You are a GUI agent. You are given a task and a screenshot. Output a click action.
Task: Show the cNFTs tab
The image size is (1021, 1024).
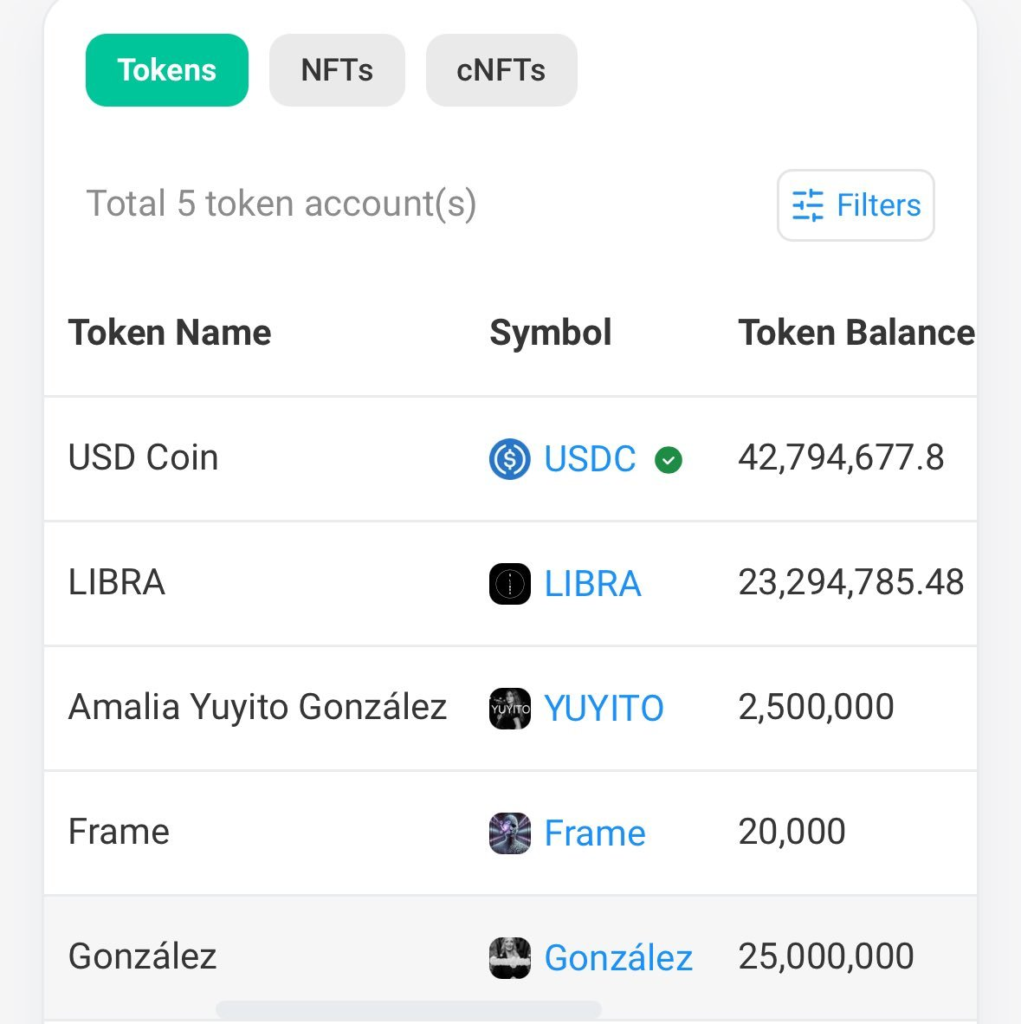[501, 70]
